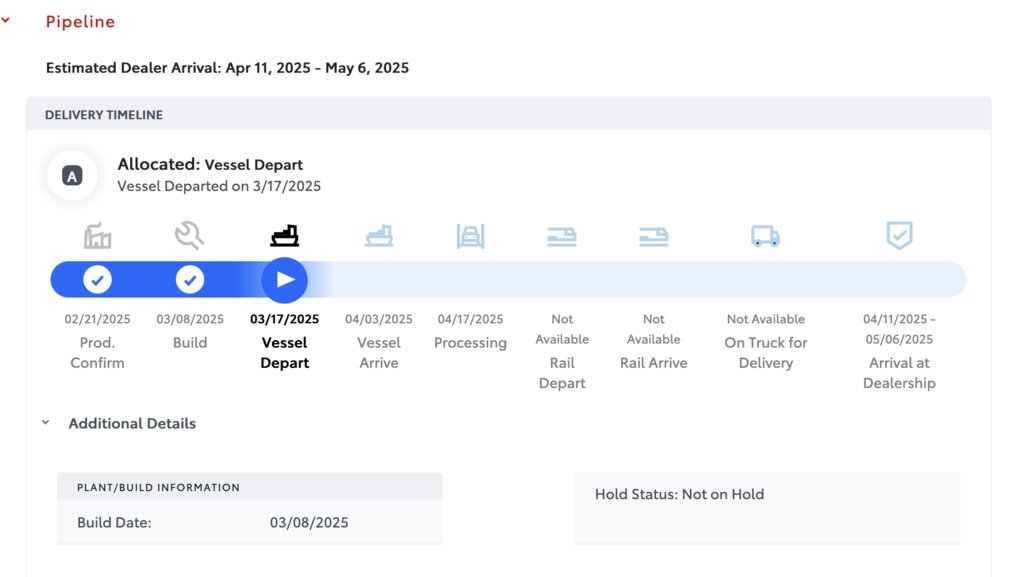This screenshot has width=1024, height=577.
Task: Click the Processing label
Action: [x=470, y=343]
